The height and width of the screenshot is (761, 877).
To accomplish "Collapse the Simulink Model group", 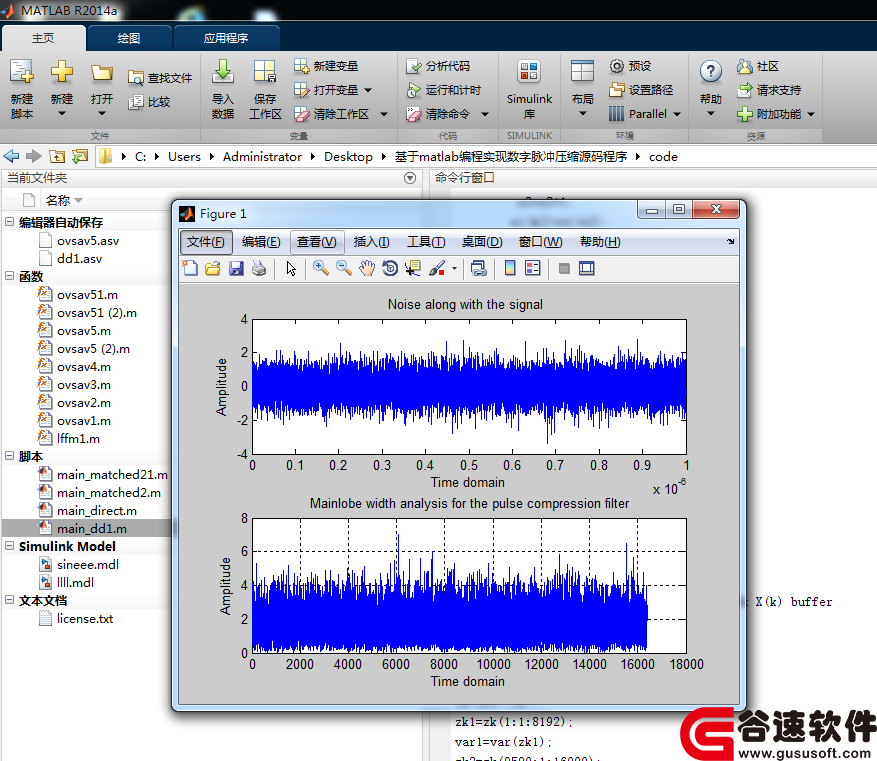I will [10, 546].
